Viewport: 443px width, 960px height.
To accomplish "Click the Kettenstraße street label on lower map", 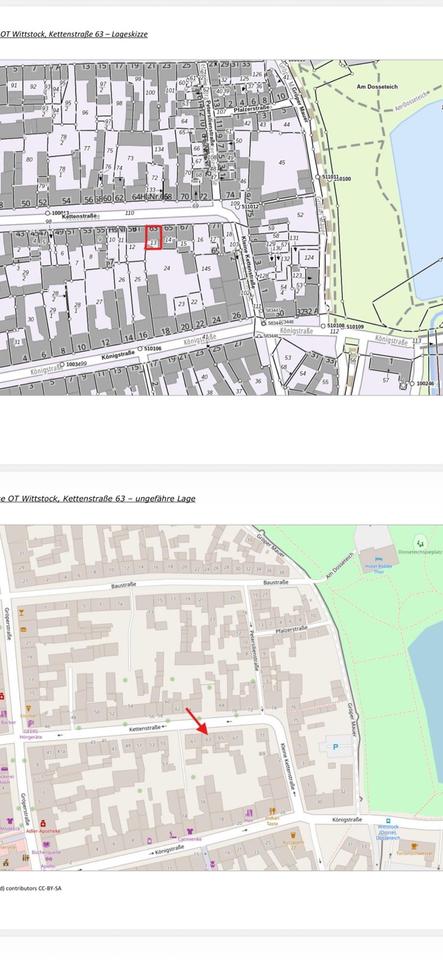I will point(144,728).
